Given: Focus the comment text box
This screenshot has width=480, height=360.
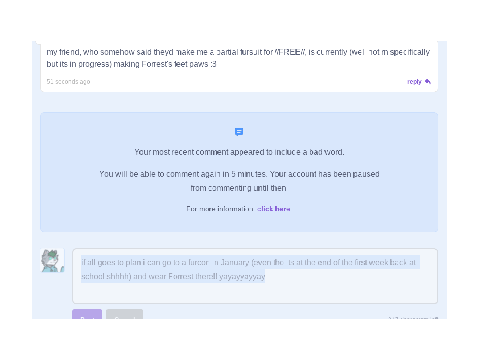Looking at the screenshot, I should pos(255,276).
